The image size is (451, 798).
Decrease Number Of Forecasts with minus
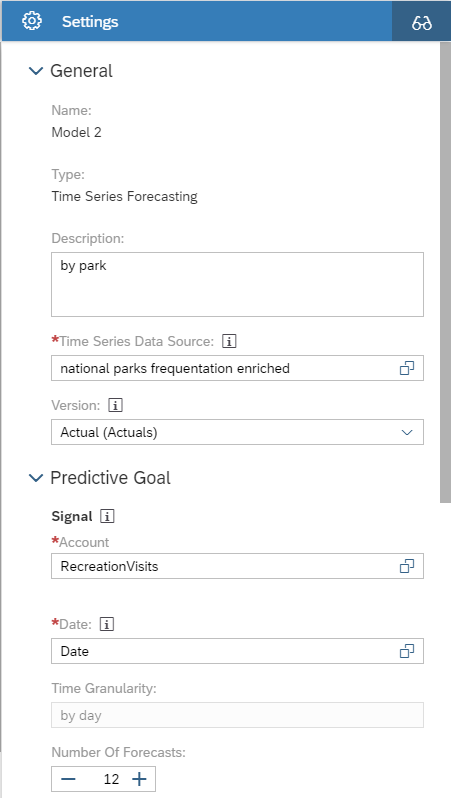click(68, 779)
